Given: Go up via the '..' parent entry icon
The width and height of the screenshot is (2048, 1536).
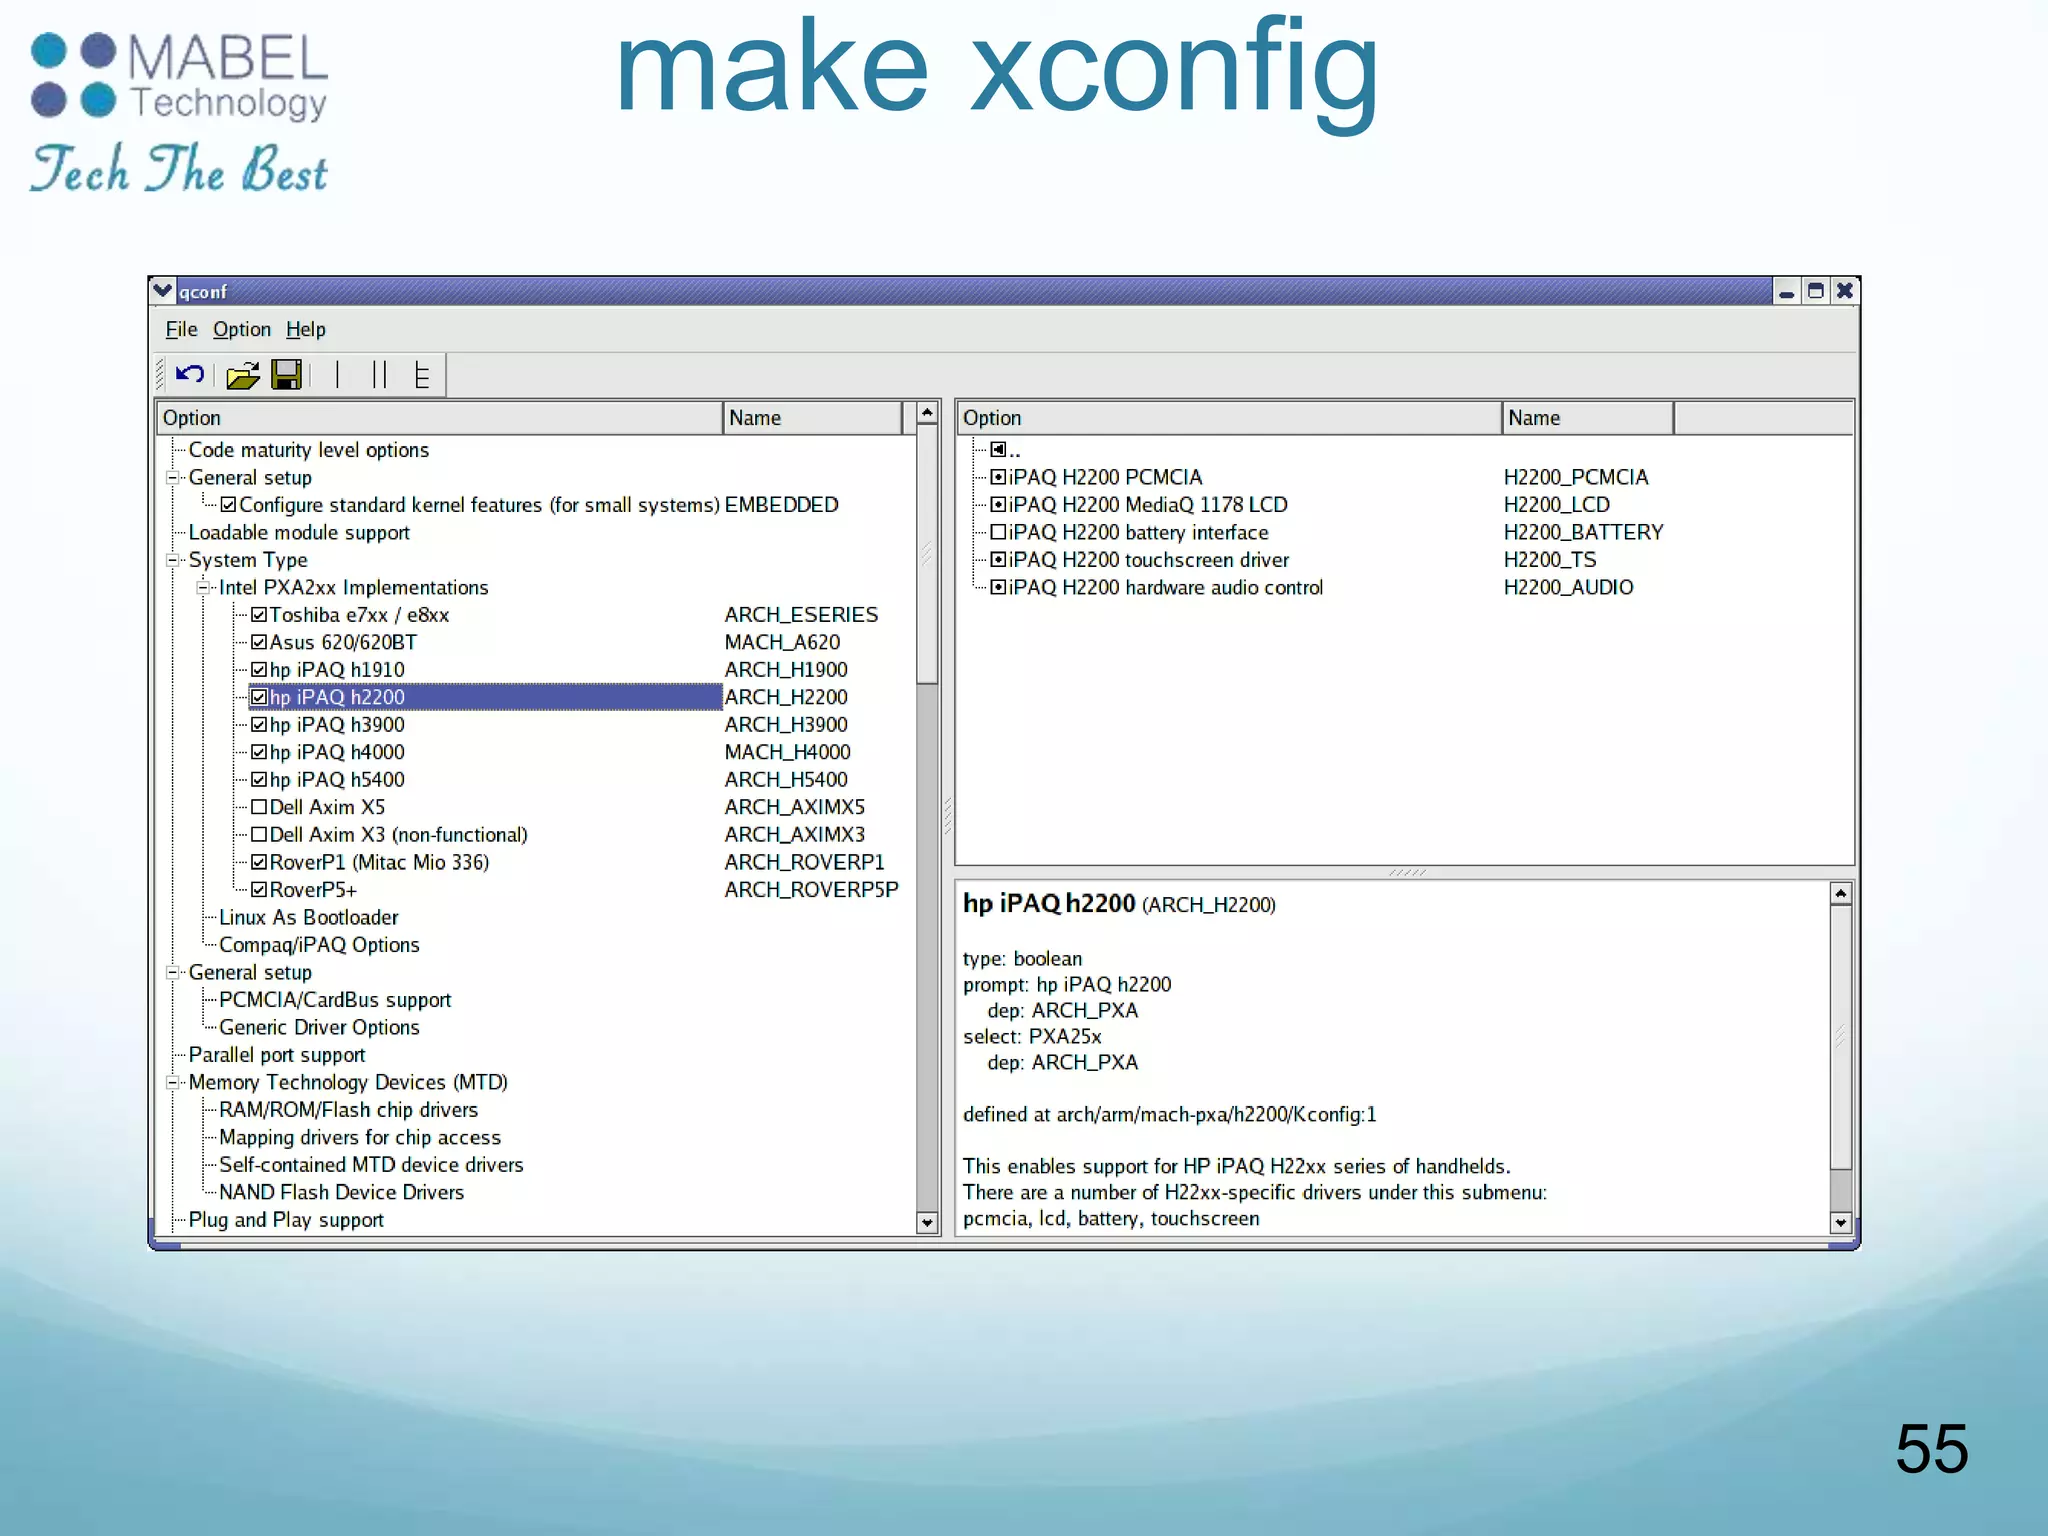Looking at the screenshot, I should pos(998,450).
